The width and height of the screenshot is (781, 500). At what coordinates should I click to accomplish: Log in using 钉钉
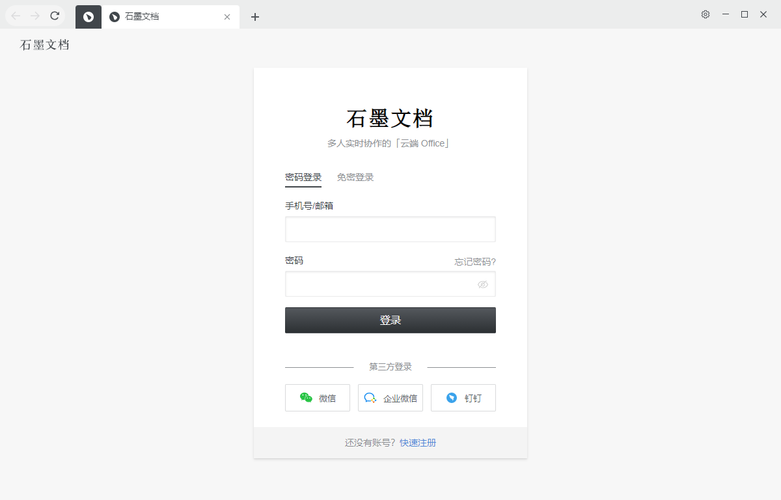click(x=463, y=398)
